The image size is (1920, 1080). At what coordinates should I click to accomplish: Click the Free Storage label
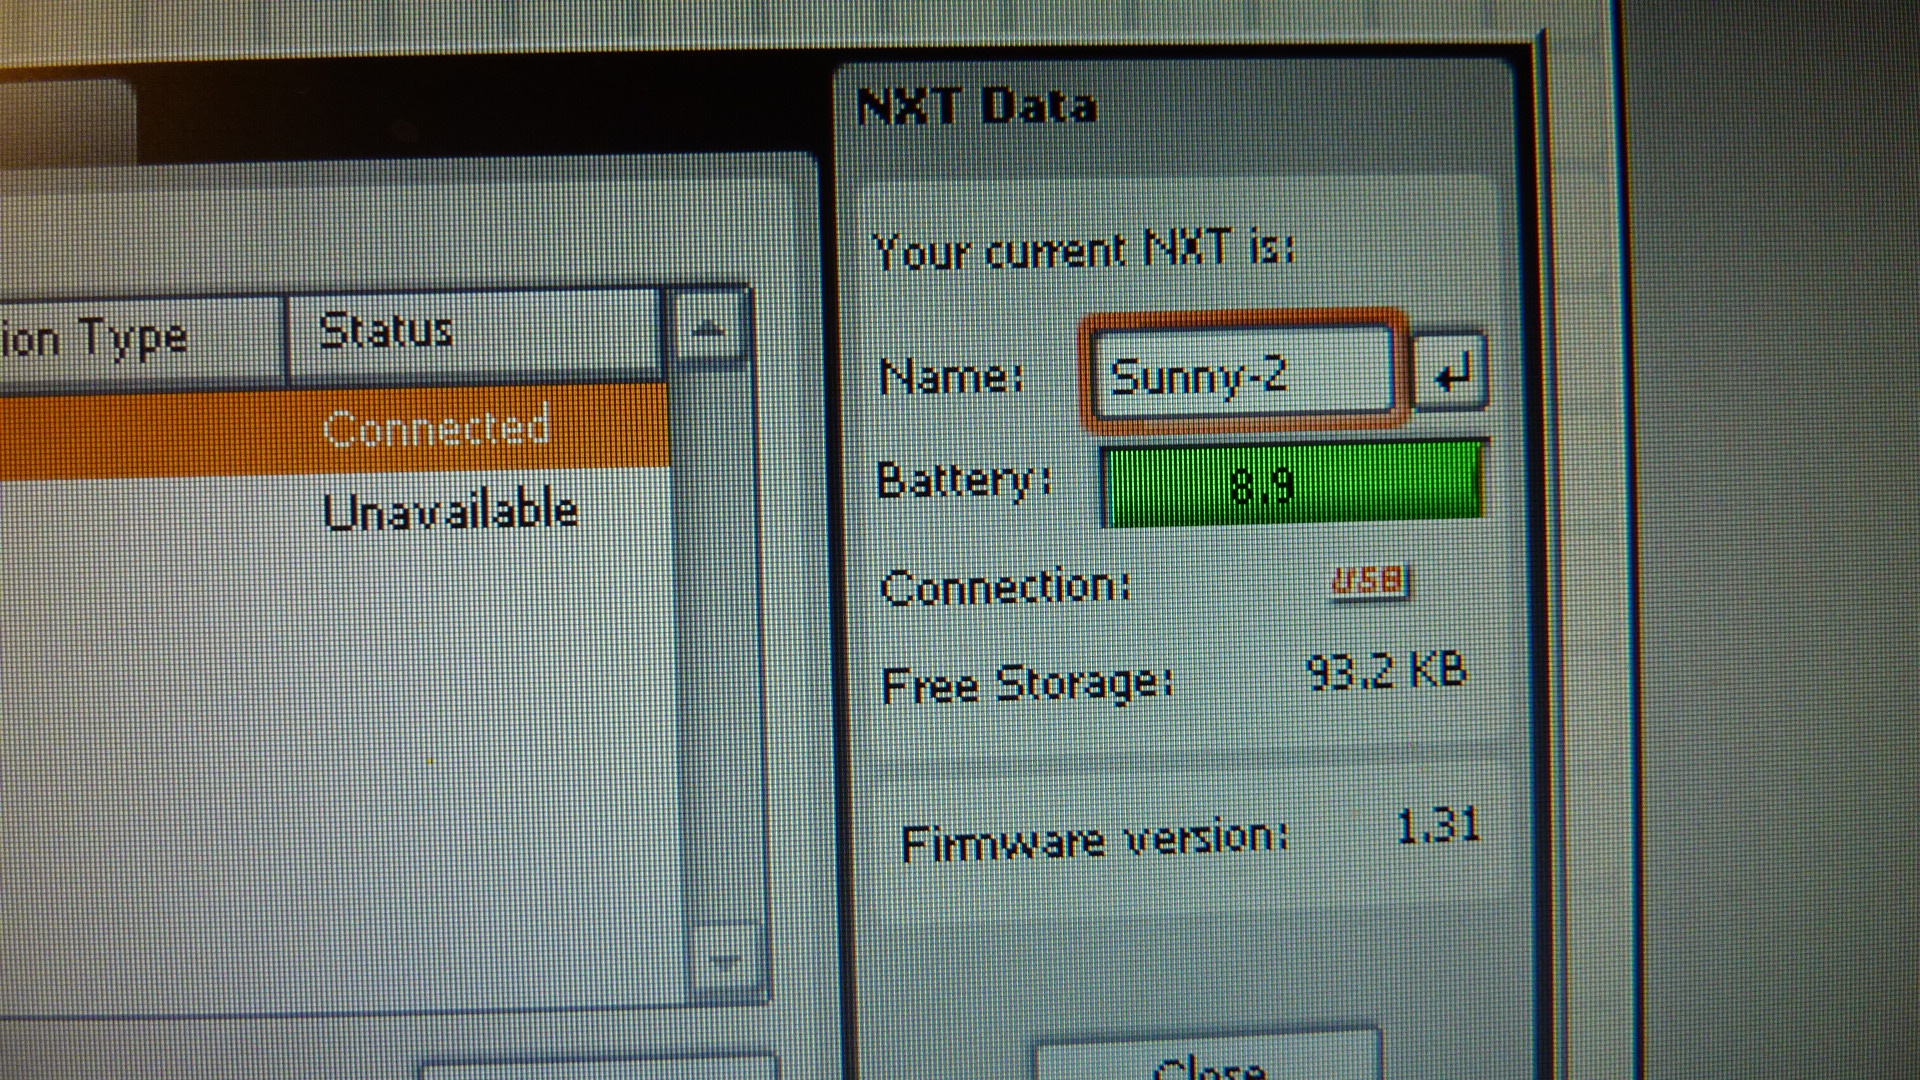click(1026, 686)
